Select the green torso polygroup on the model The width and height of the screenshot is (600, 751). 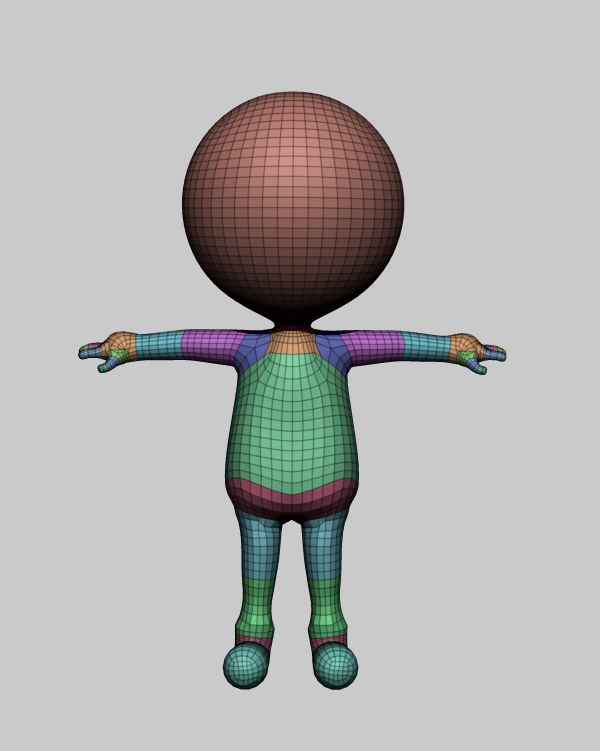coord(292,426)
